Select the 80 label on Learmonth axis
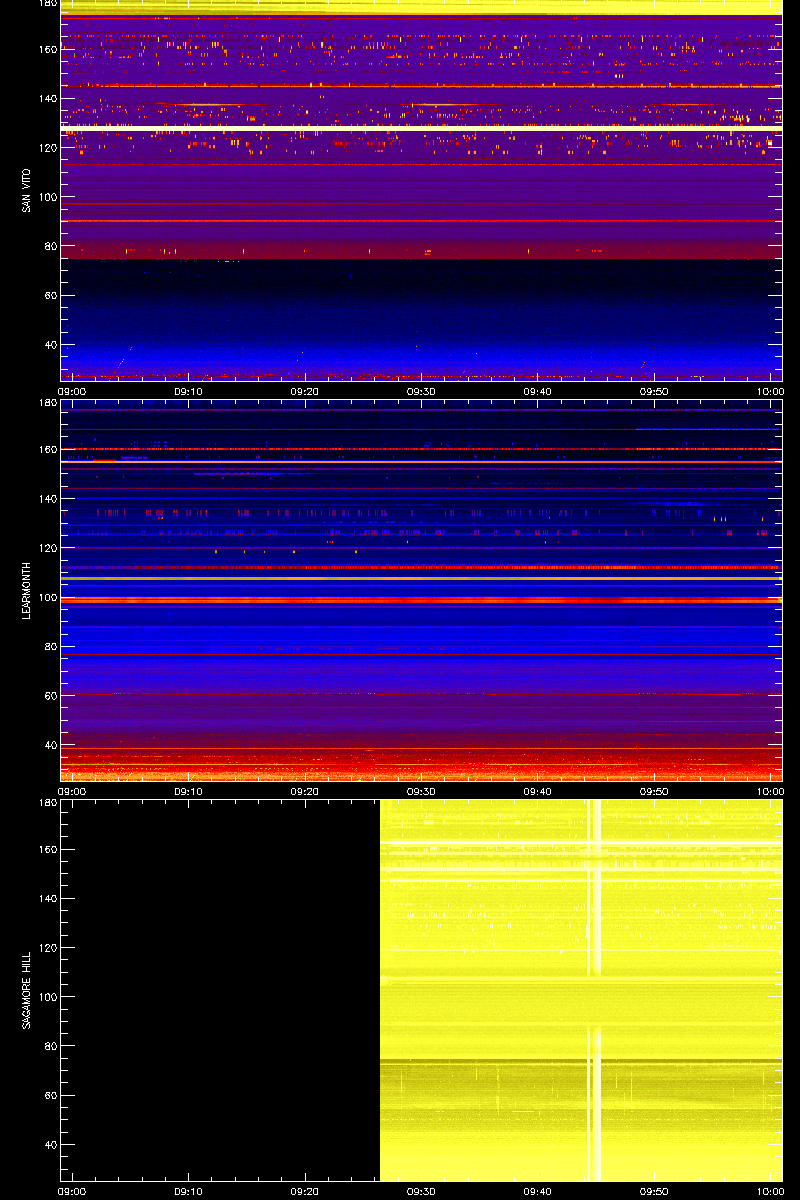The width and height of the screenshot is (800, 1200). (49, 646)
